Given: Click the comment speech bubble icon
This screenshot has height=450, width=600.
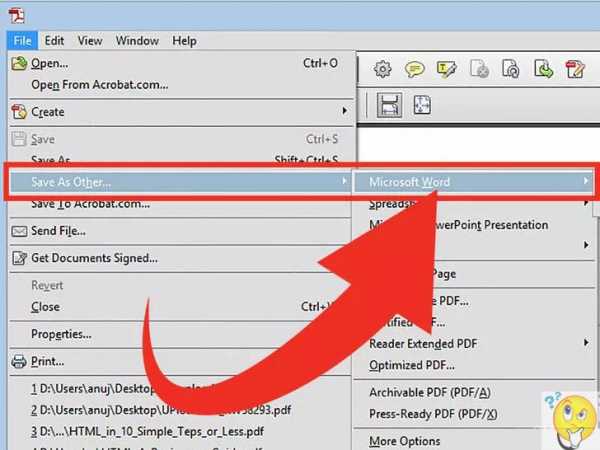Looking at the screenshot, I should tap(414, 69).
